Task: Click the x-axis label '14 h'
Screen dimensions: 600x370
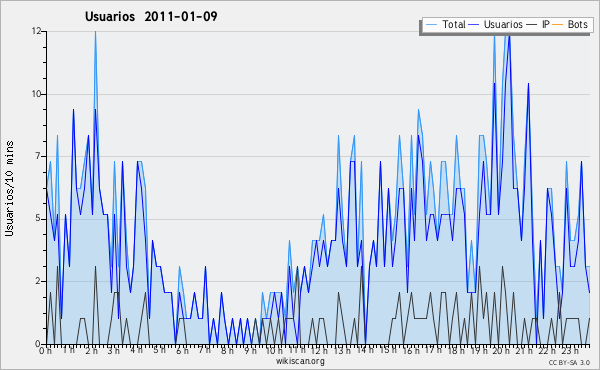Action: 364,350
